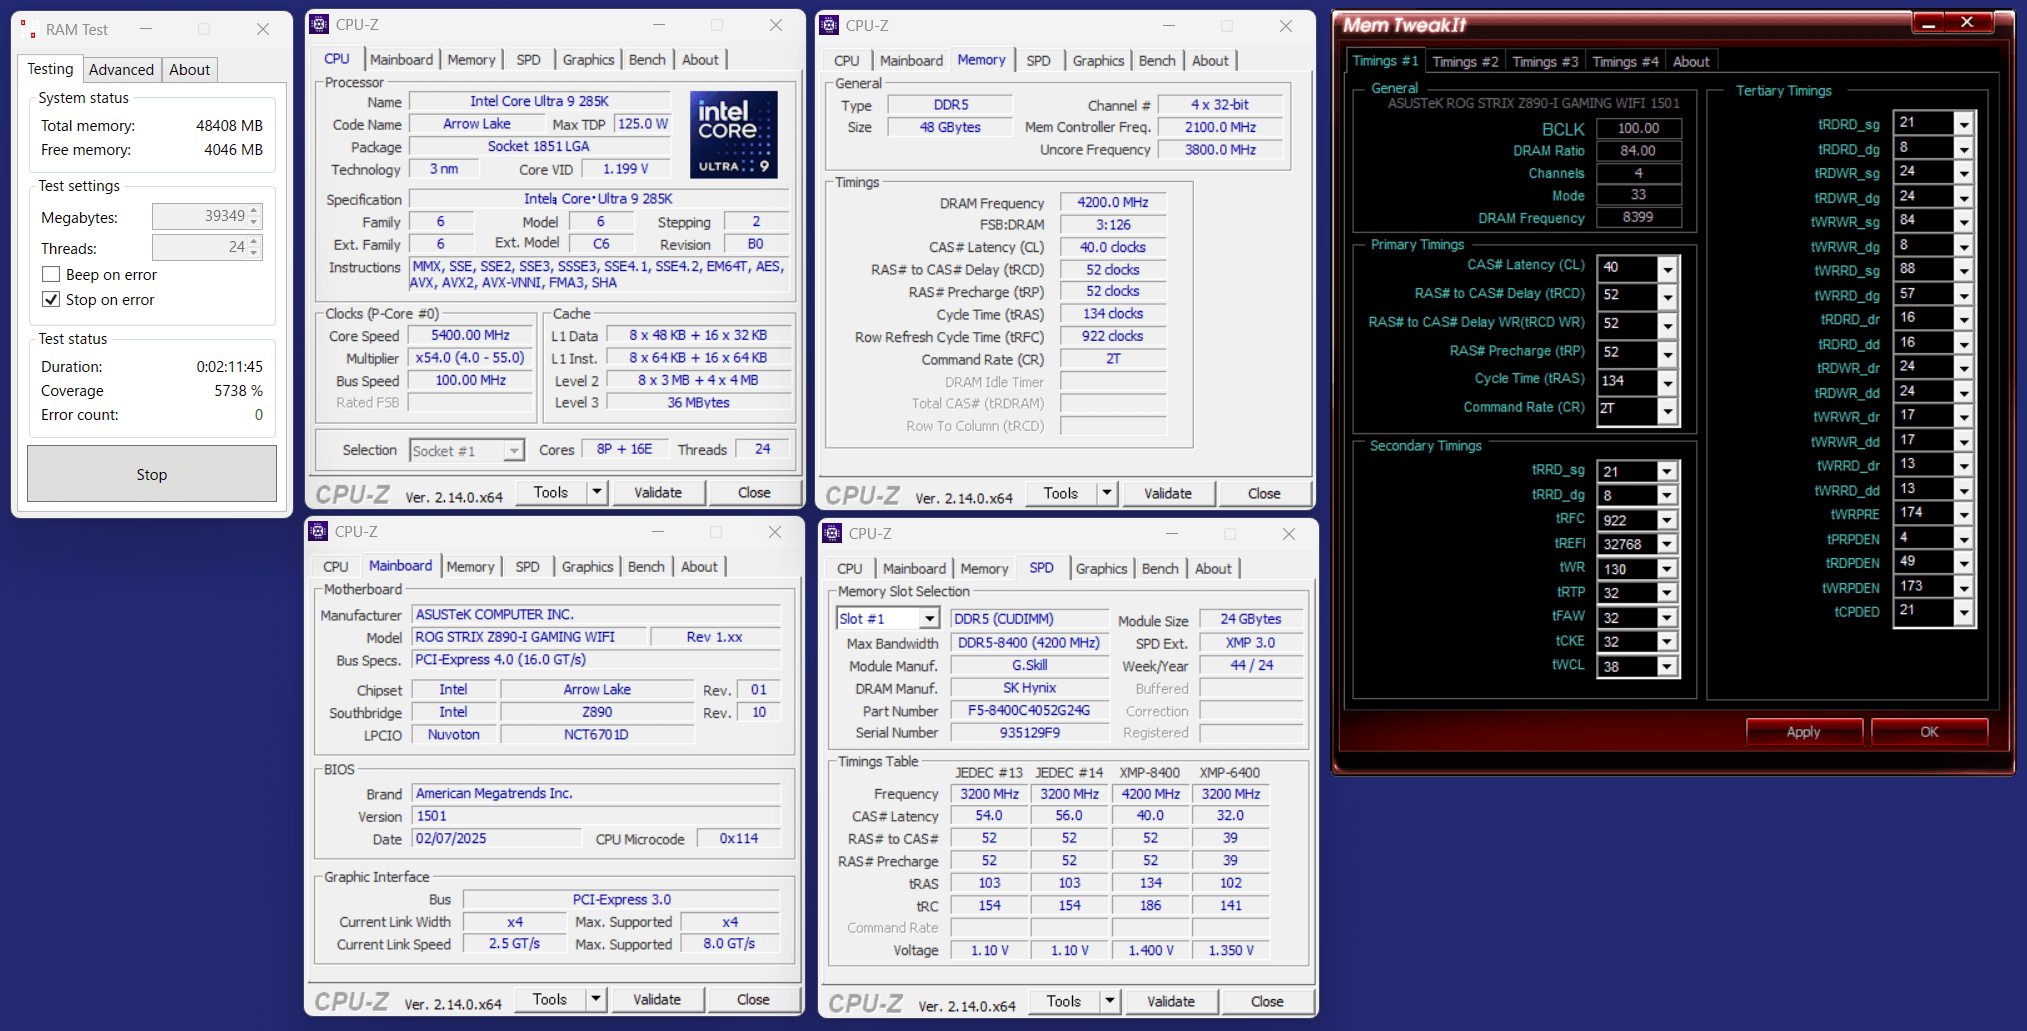Open the tWCL dropdown in Mem TweakIt

[1667, 667]
